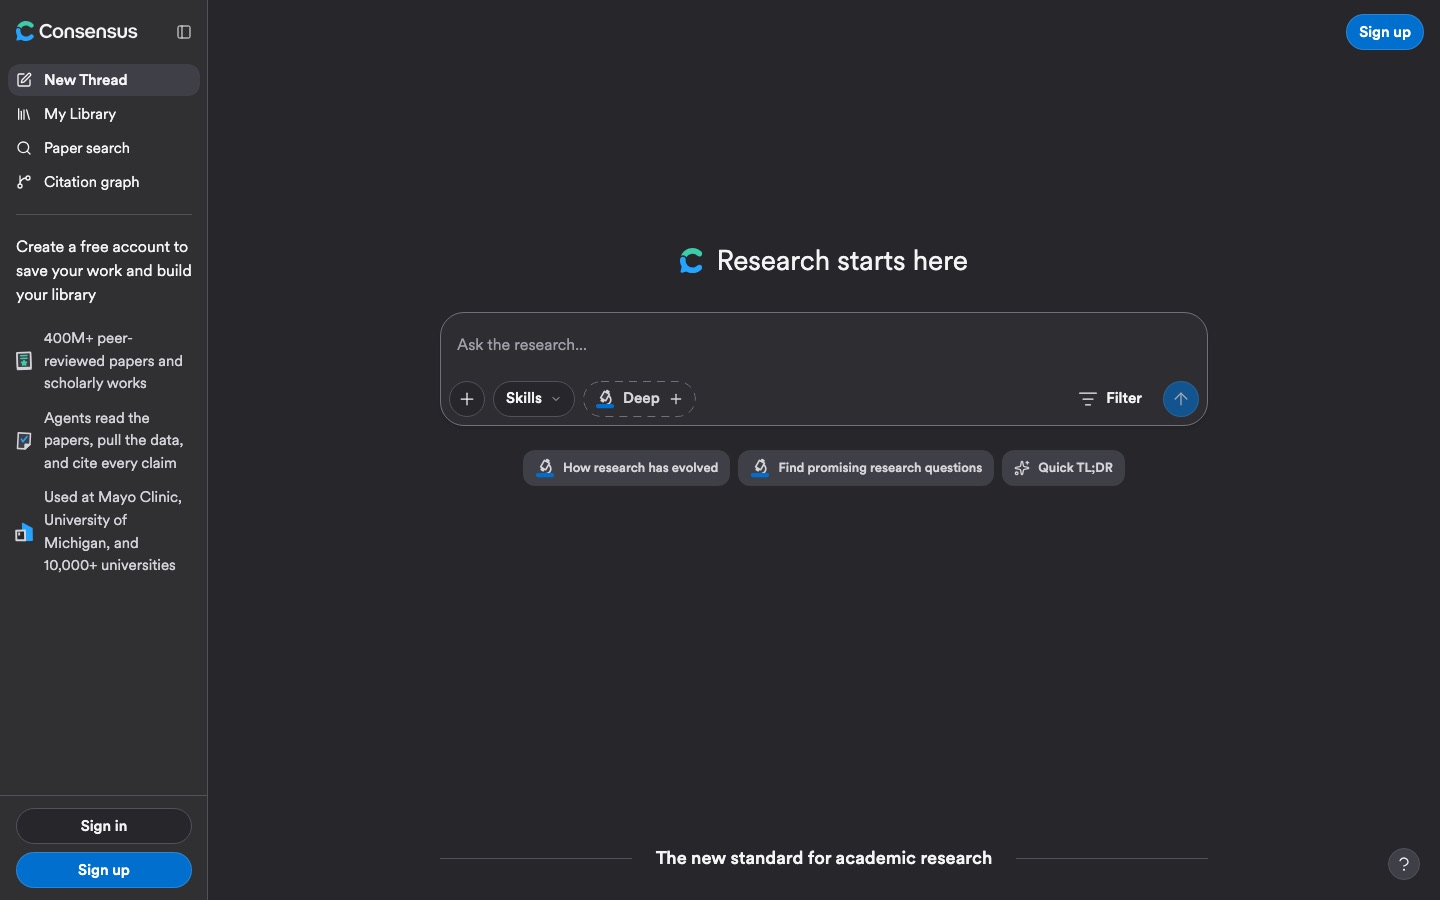Image resolution: width=1440 pixels, height=900 pixels.
Task: Click the plus attachment button in the query box
Action: tap(467, 399)
